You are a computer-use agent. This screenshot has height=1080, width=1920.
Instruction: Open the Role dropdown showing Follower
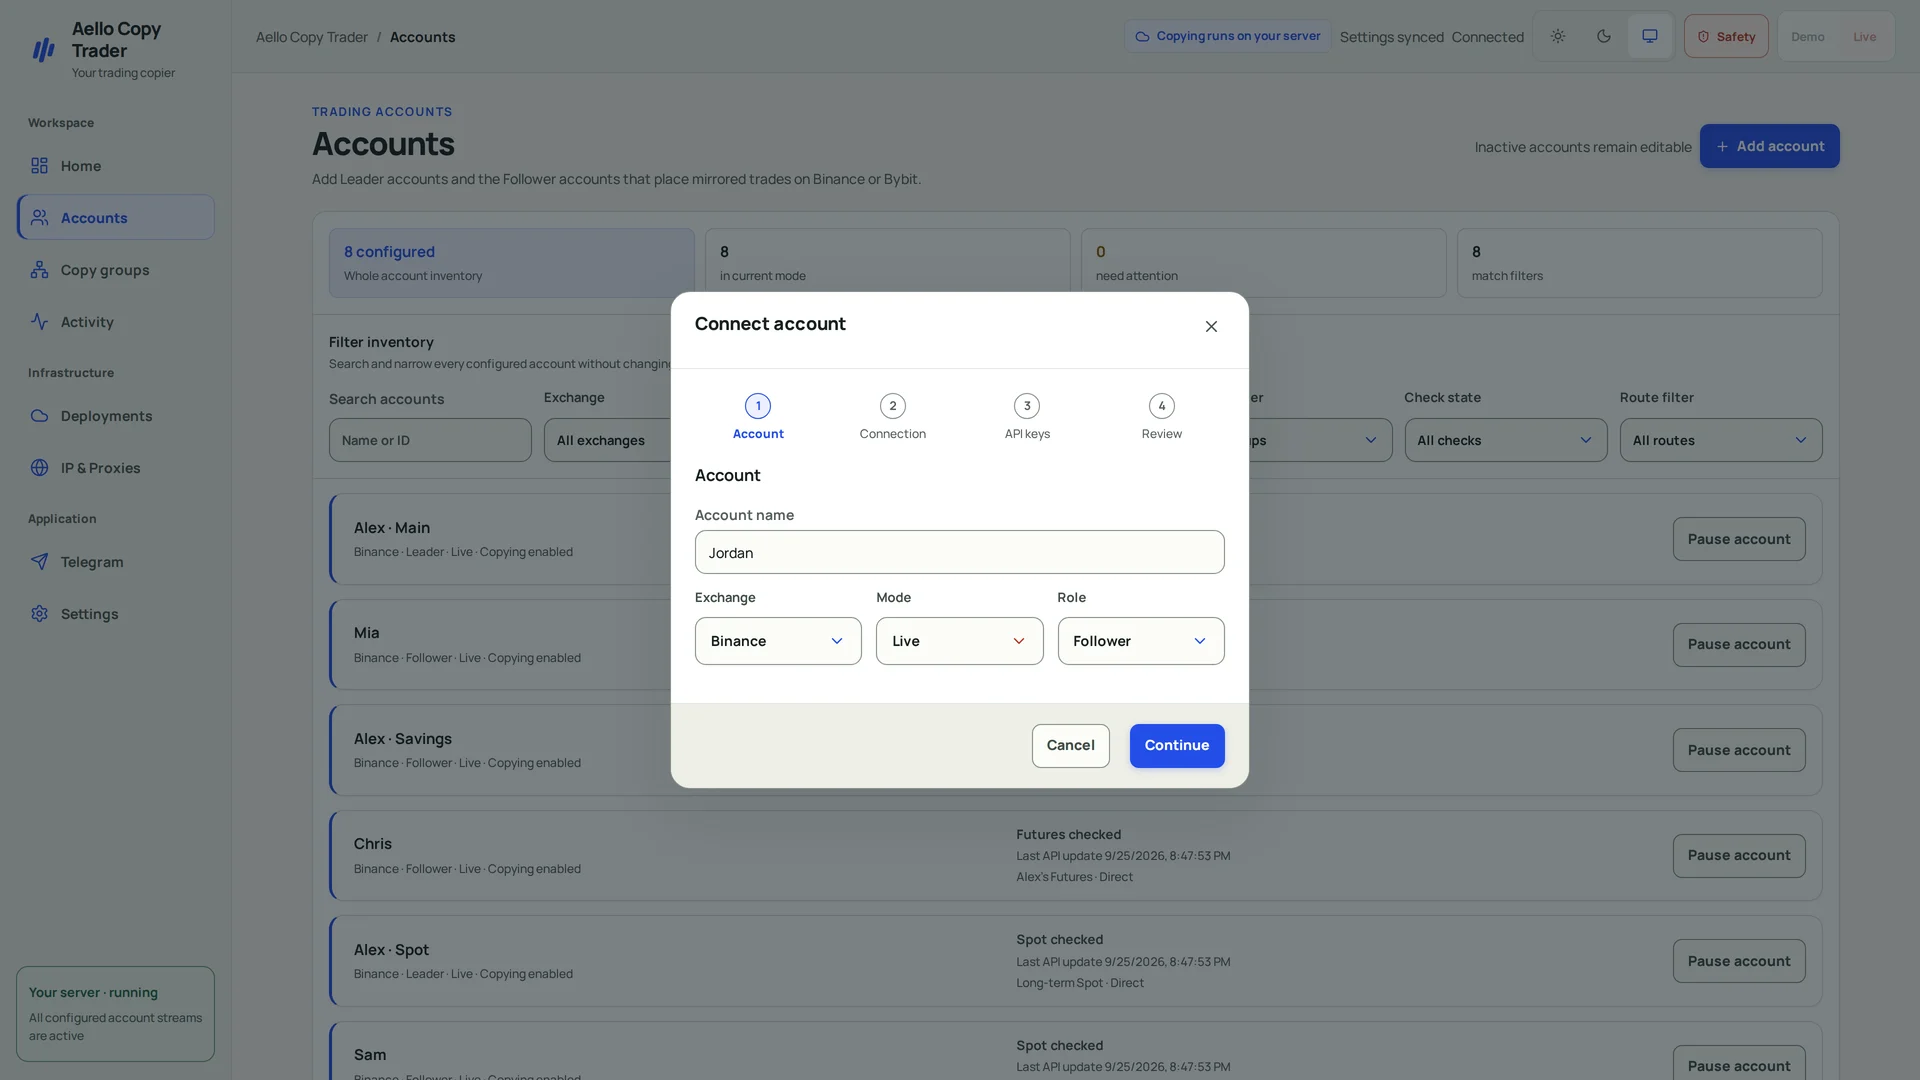[1141, 641]
